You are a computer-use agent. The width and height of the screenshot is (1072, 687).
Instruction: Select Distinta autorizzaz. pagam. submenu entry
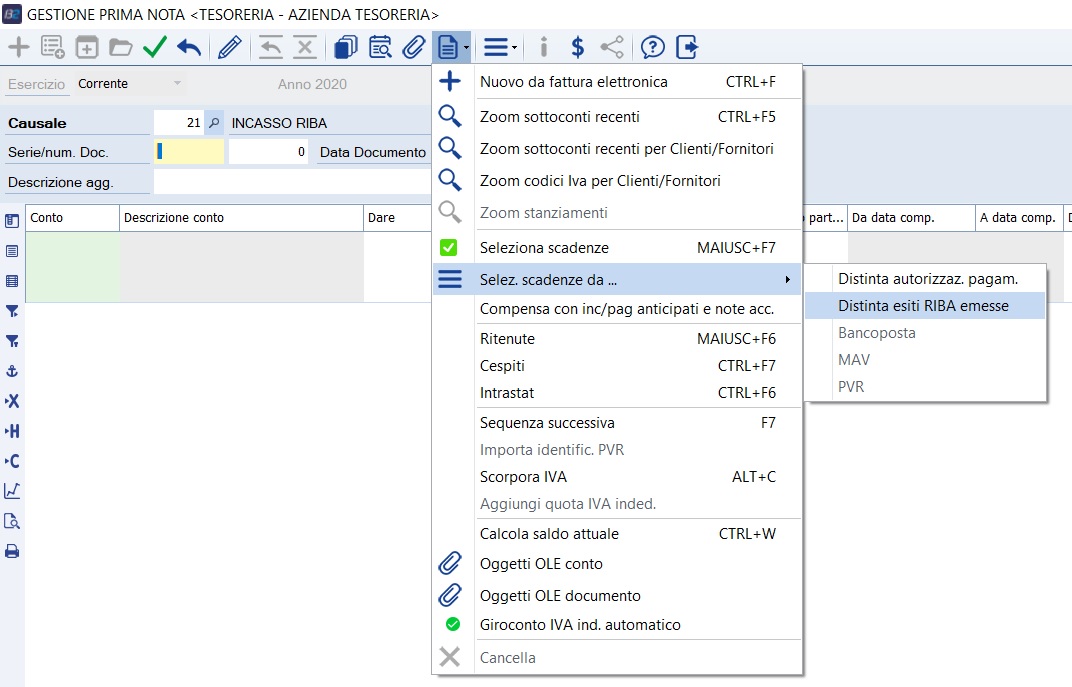927,279
